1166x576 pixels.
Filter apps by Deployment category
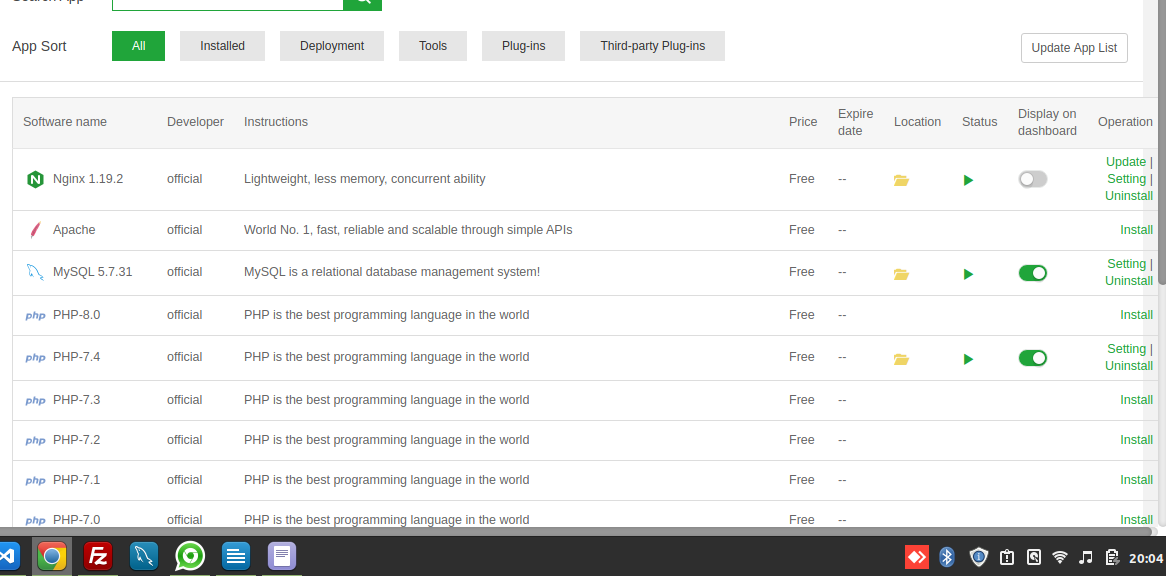(332, 46)
